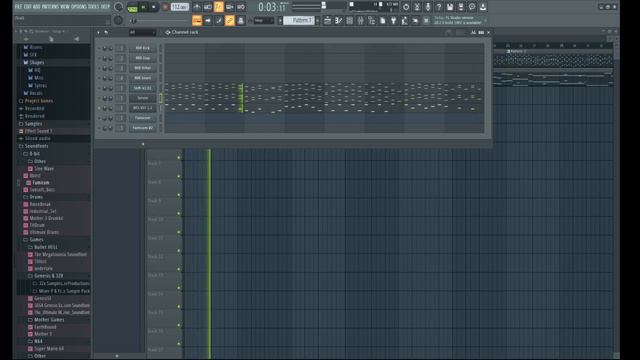Open the piano roll view icon
Image resolution: width=640 pixels, height=360 pixels.
point(338,20)
